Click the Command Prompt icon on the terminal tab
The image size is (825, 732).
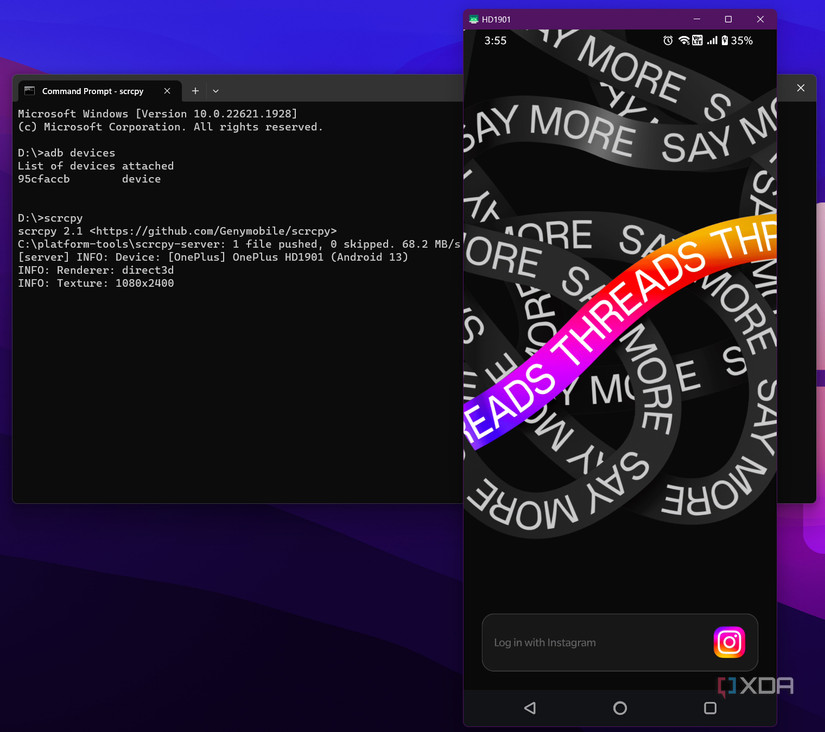tap(29, 90)
